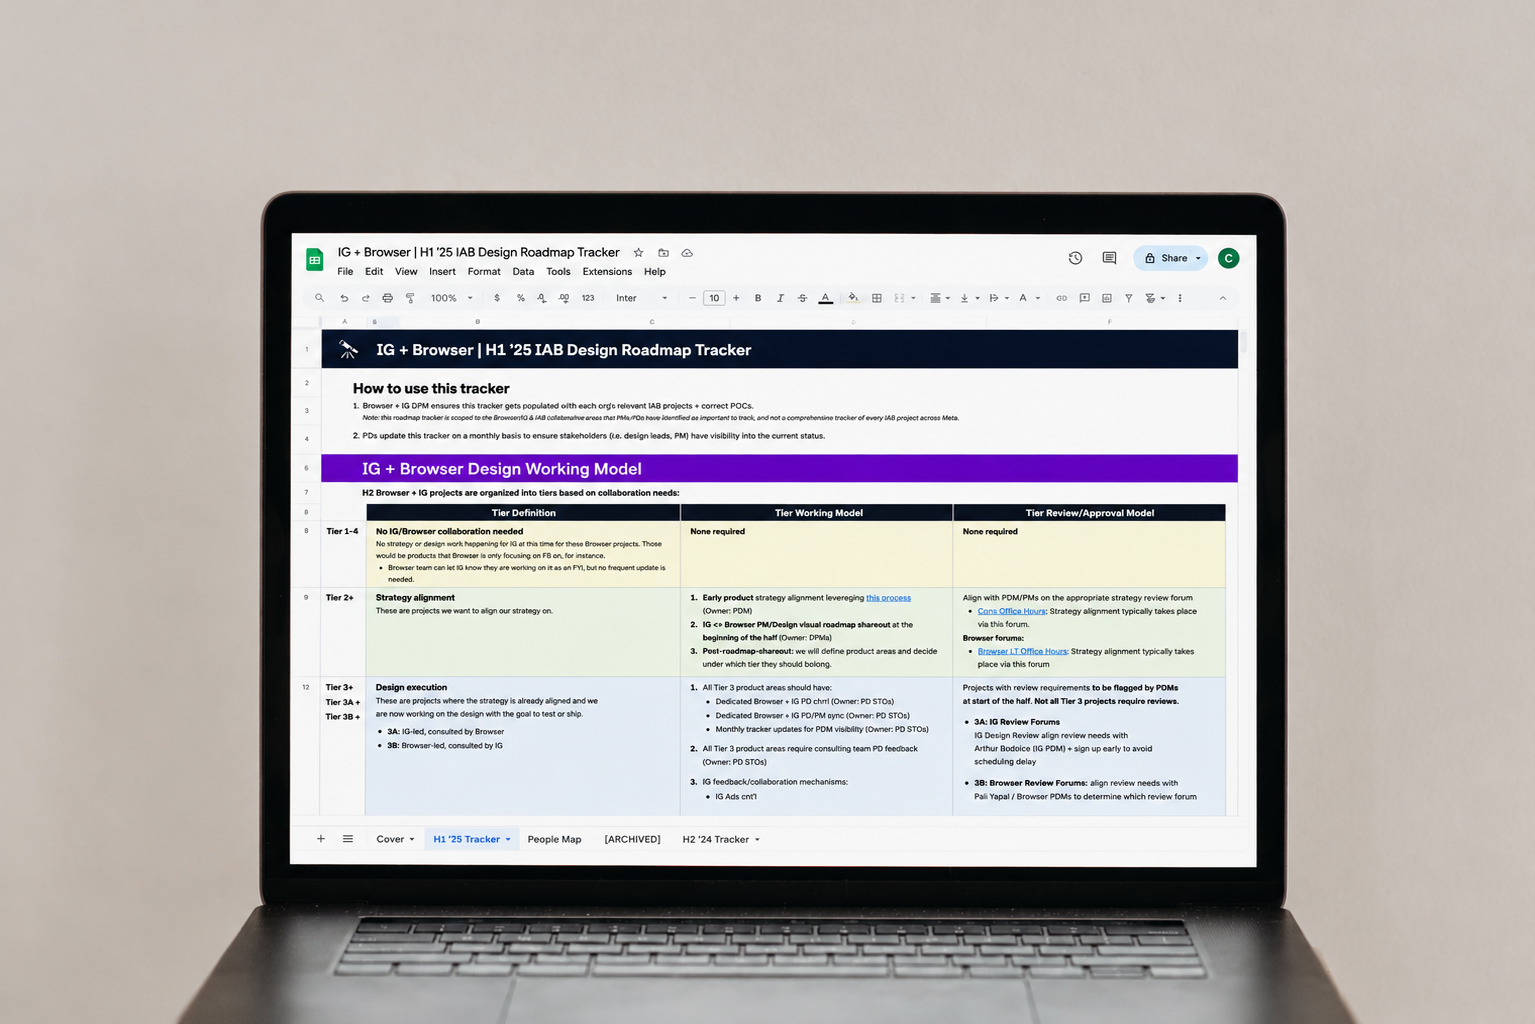Redo the last action
The image size is (1535, 1024).
click(366, 298)
